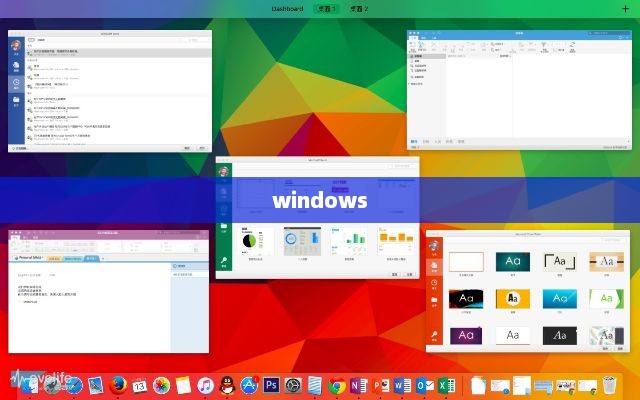Click the Recent clock icon in Word sidebar
Image resolution: width=640 pixels, height=400 pixels.
(x=16, y=83)
